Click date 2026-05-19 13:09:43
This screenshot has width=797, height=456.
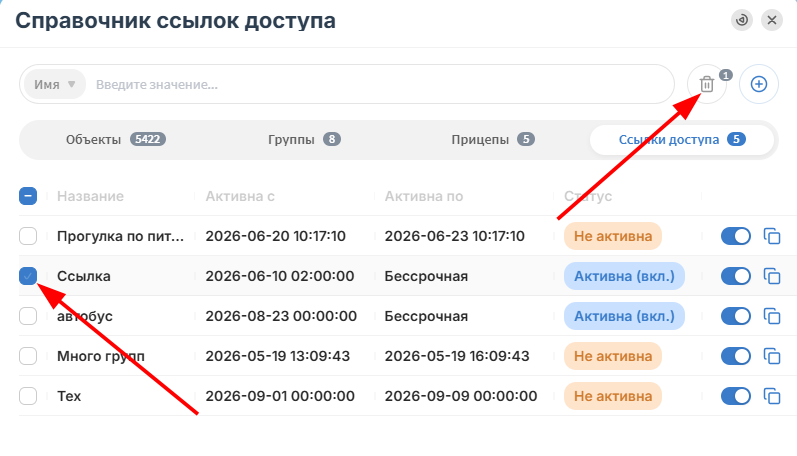(278, 356)
